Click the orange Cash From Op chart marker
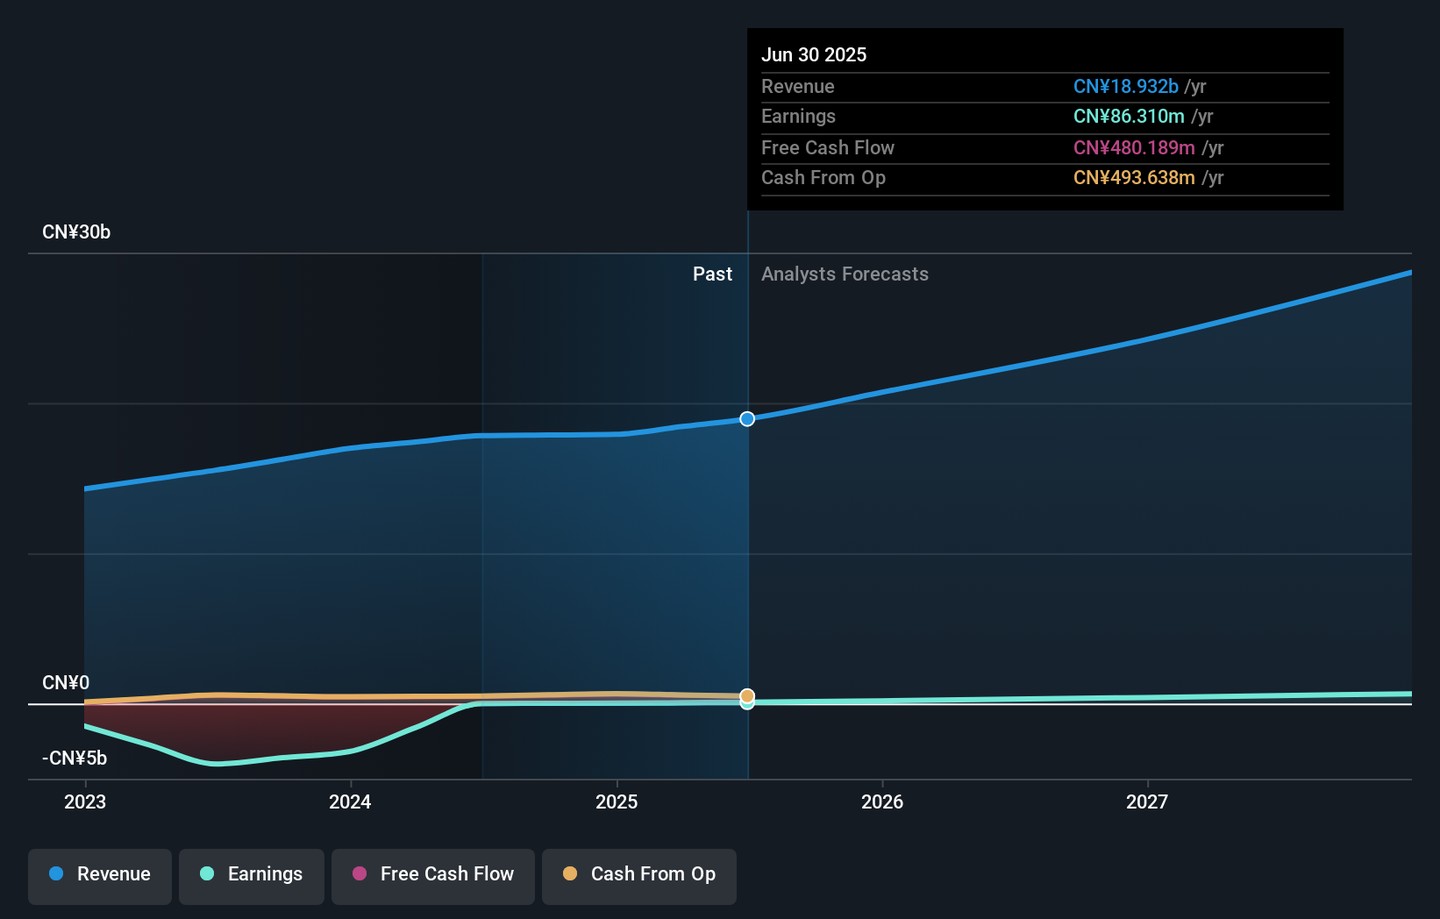The height and width of the screenshot is (919, 1440). tap(747, 695)
